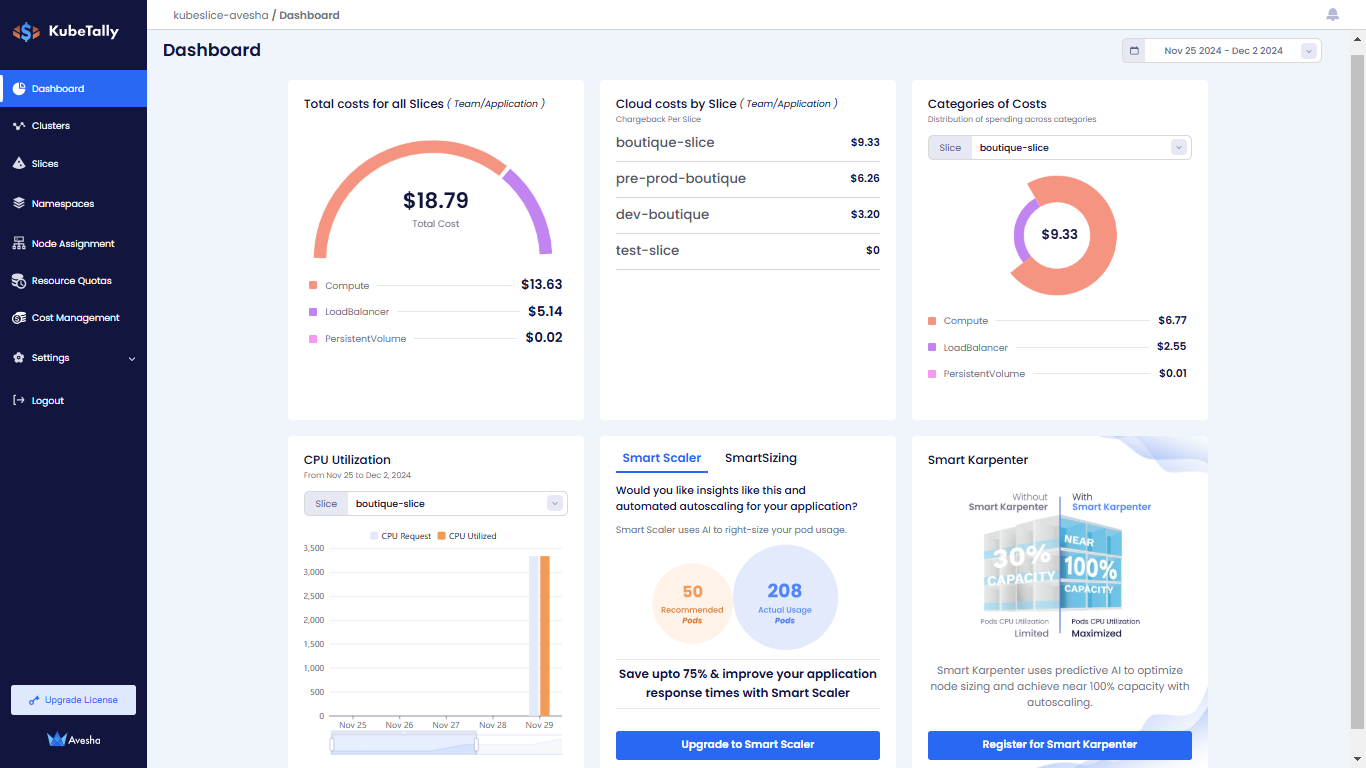
Task: Click the Dashboard breadcrumb text
Action: (309, 15)
